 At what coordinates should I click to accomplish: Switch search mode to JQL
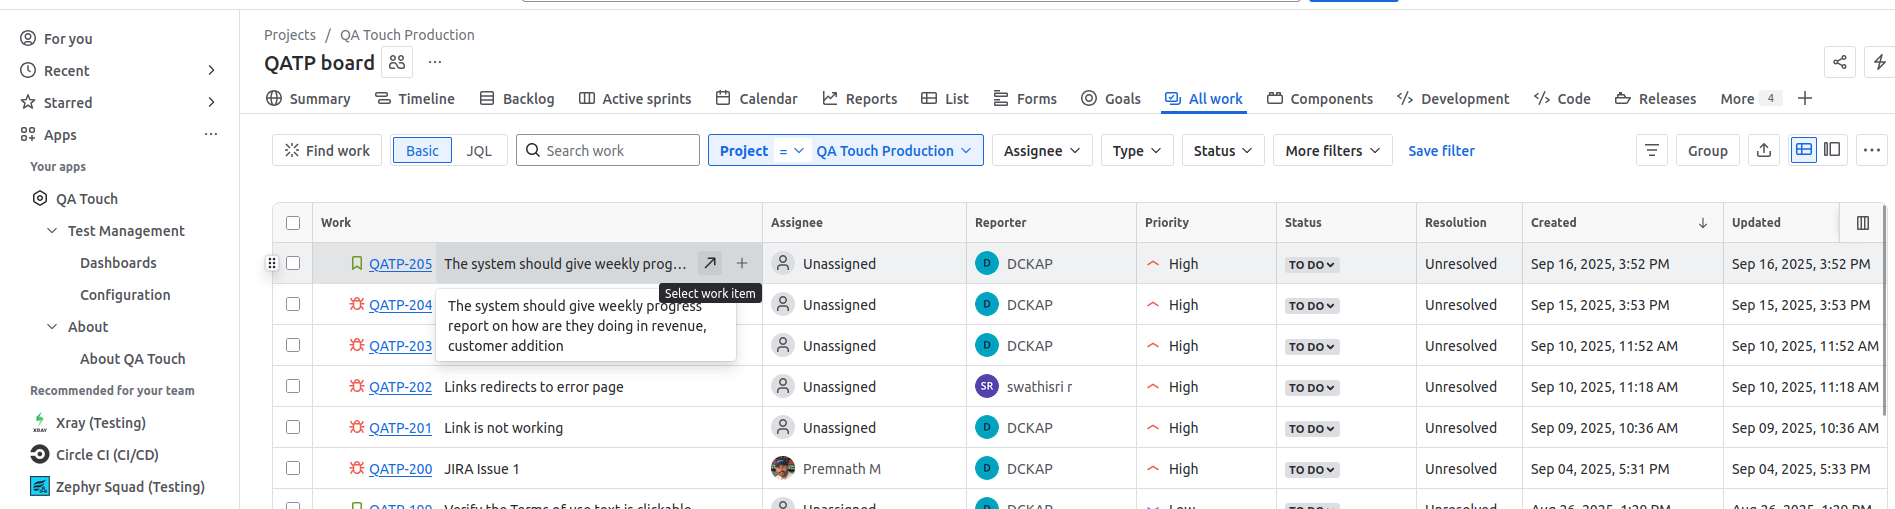click(x=479, y=150)
